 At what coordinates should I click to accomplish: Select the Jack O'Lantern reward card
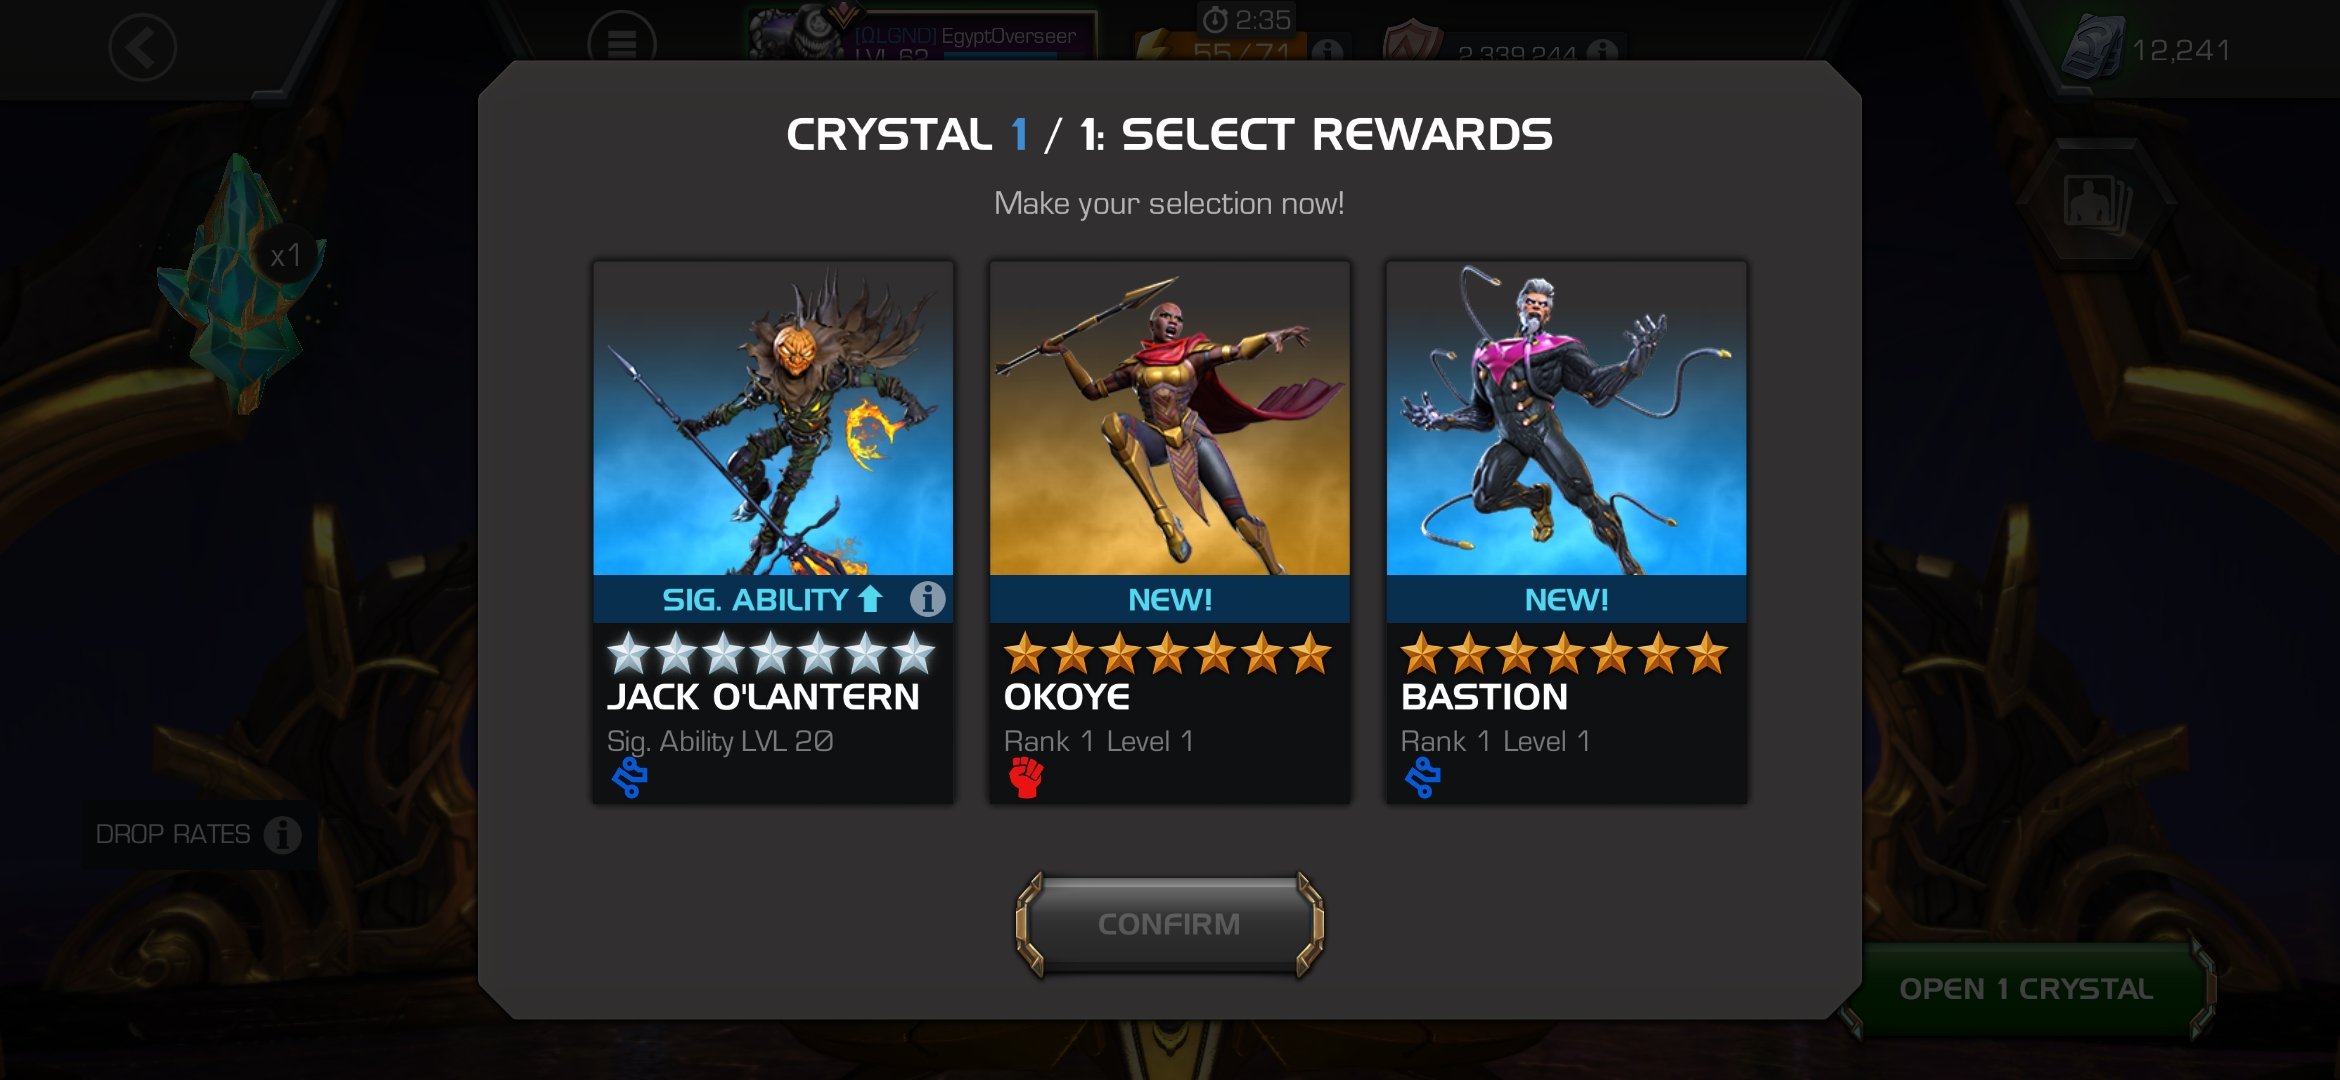[773, 533]
